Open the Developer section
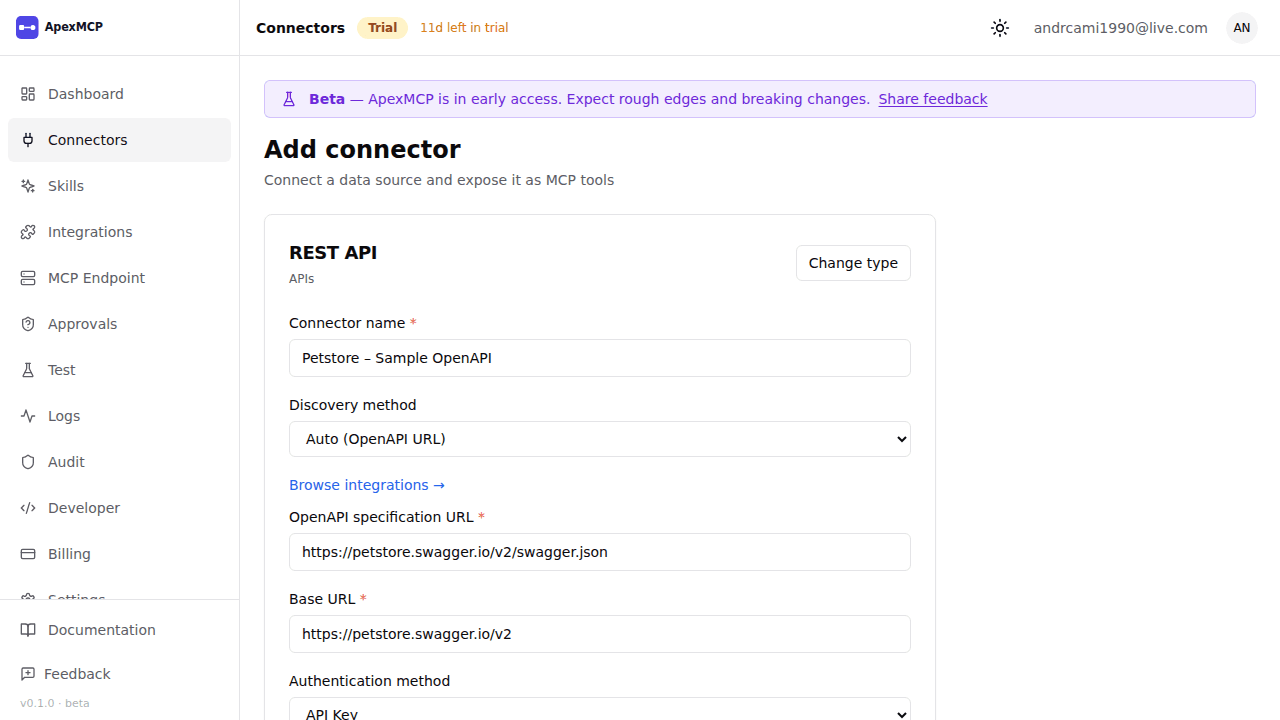This screenshot has height=720, width=1280. click(x=119, y=508)
